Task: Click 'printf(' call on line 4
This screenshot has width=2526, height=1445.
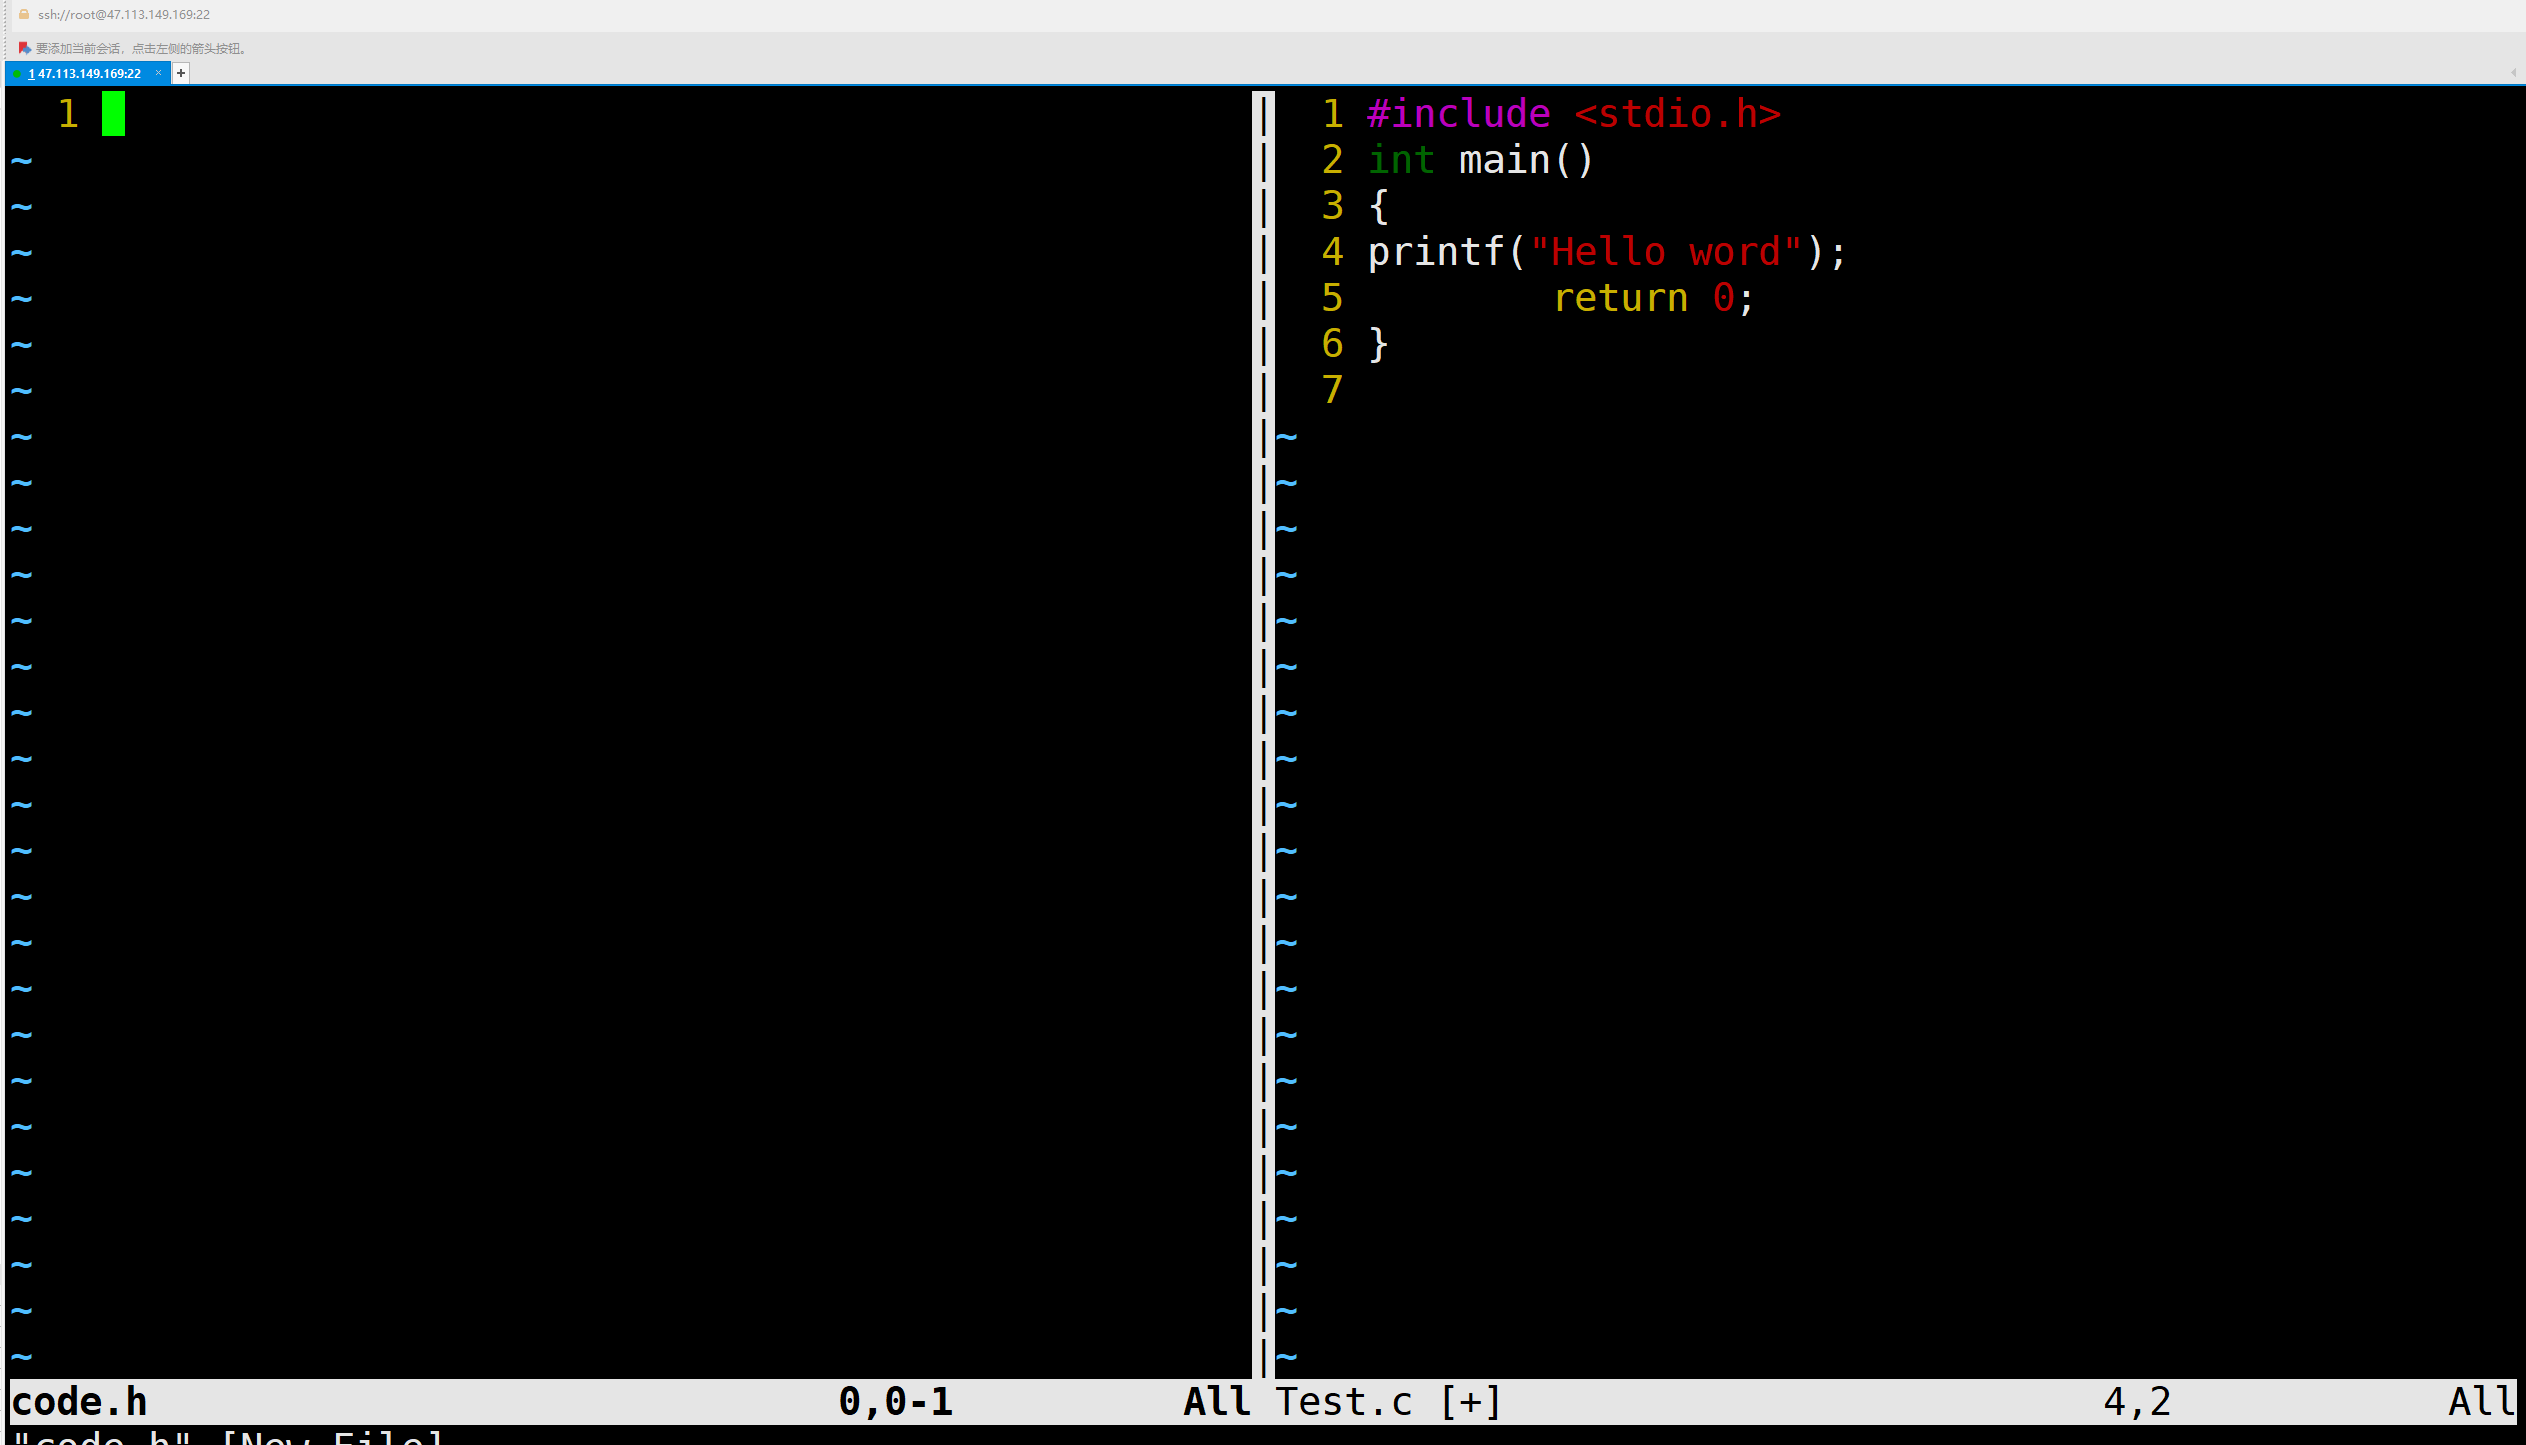Action: pos(1447,252)
